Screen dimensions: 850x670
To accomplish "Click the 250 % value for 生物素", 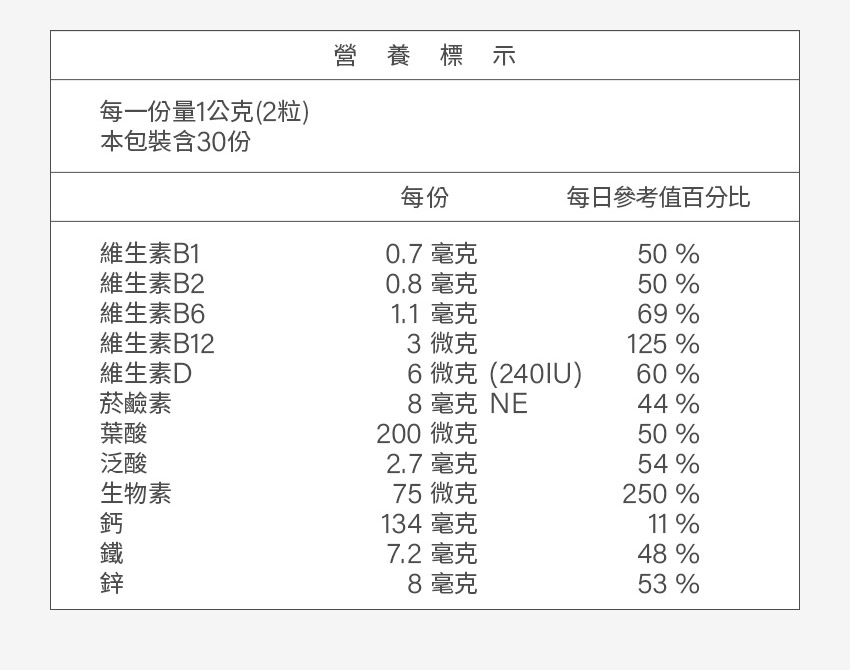I will tap(660, 494).
